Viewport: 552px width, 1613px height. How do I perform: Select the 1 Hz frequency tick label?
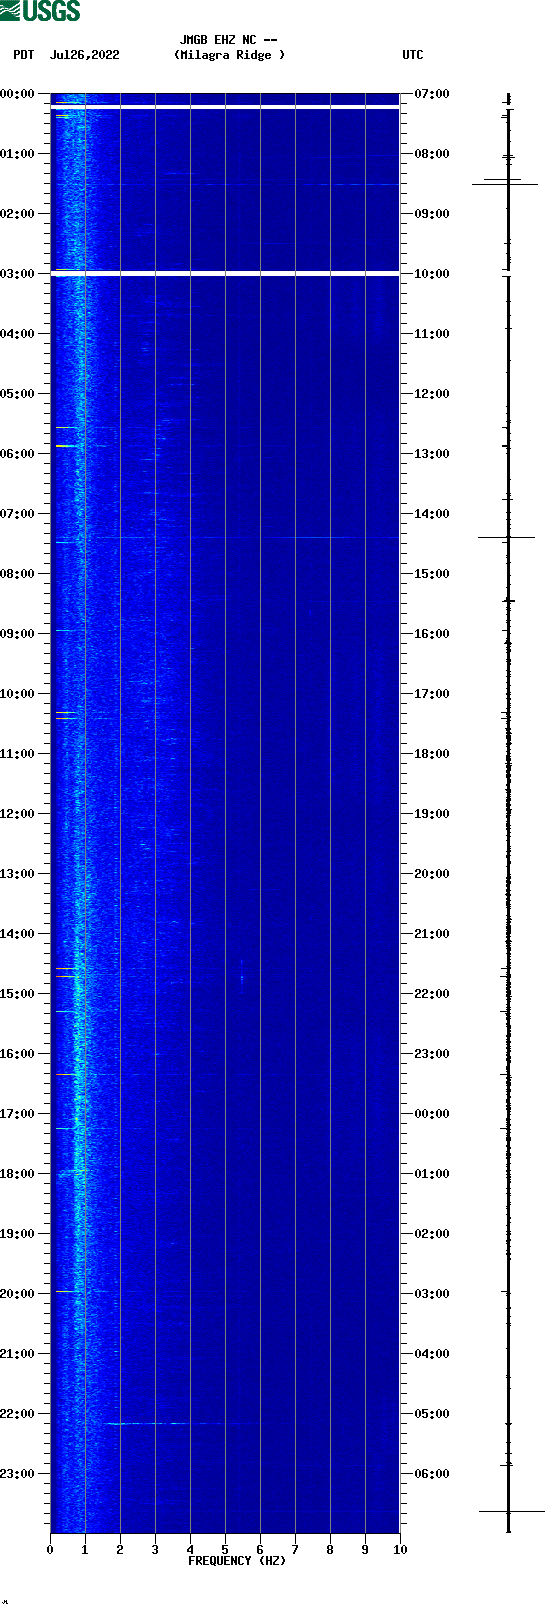point(85,1550)
